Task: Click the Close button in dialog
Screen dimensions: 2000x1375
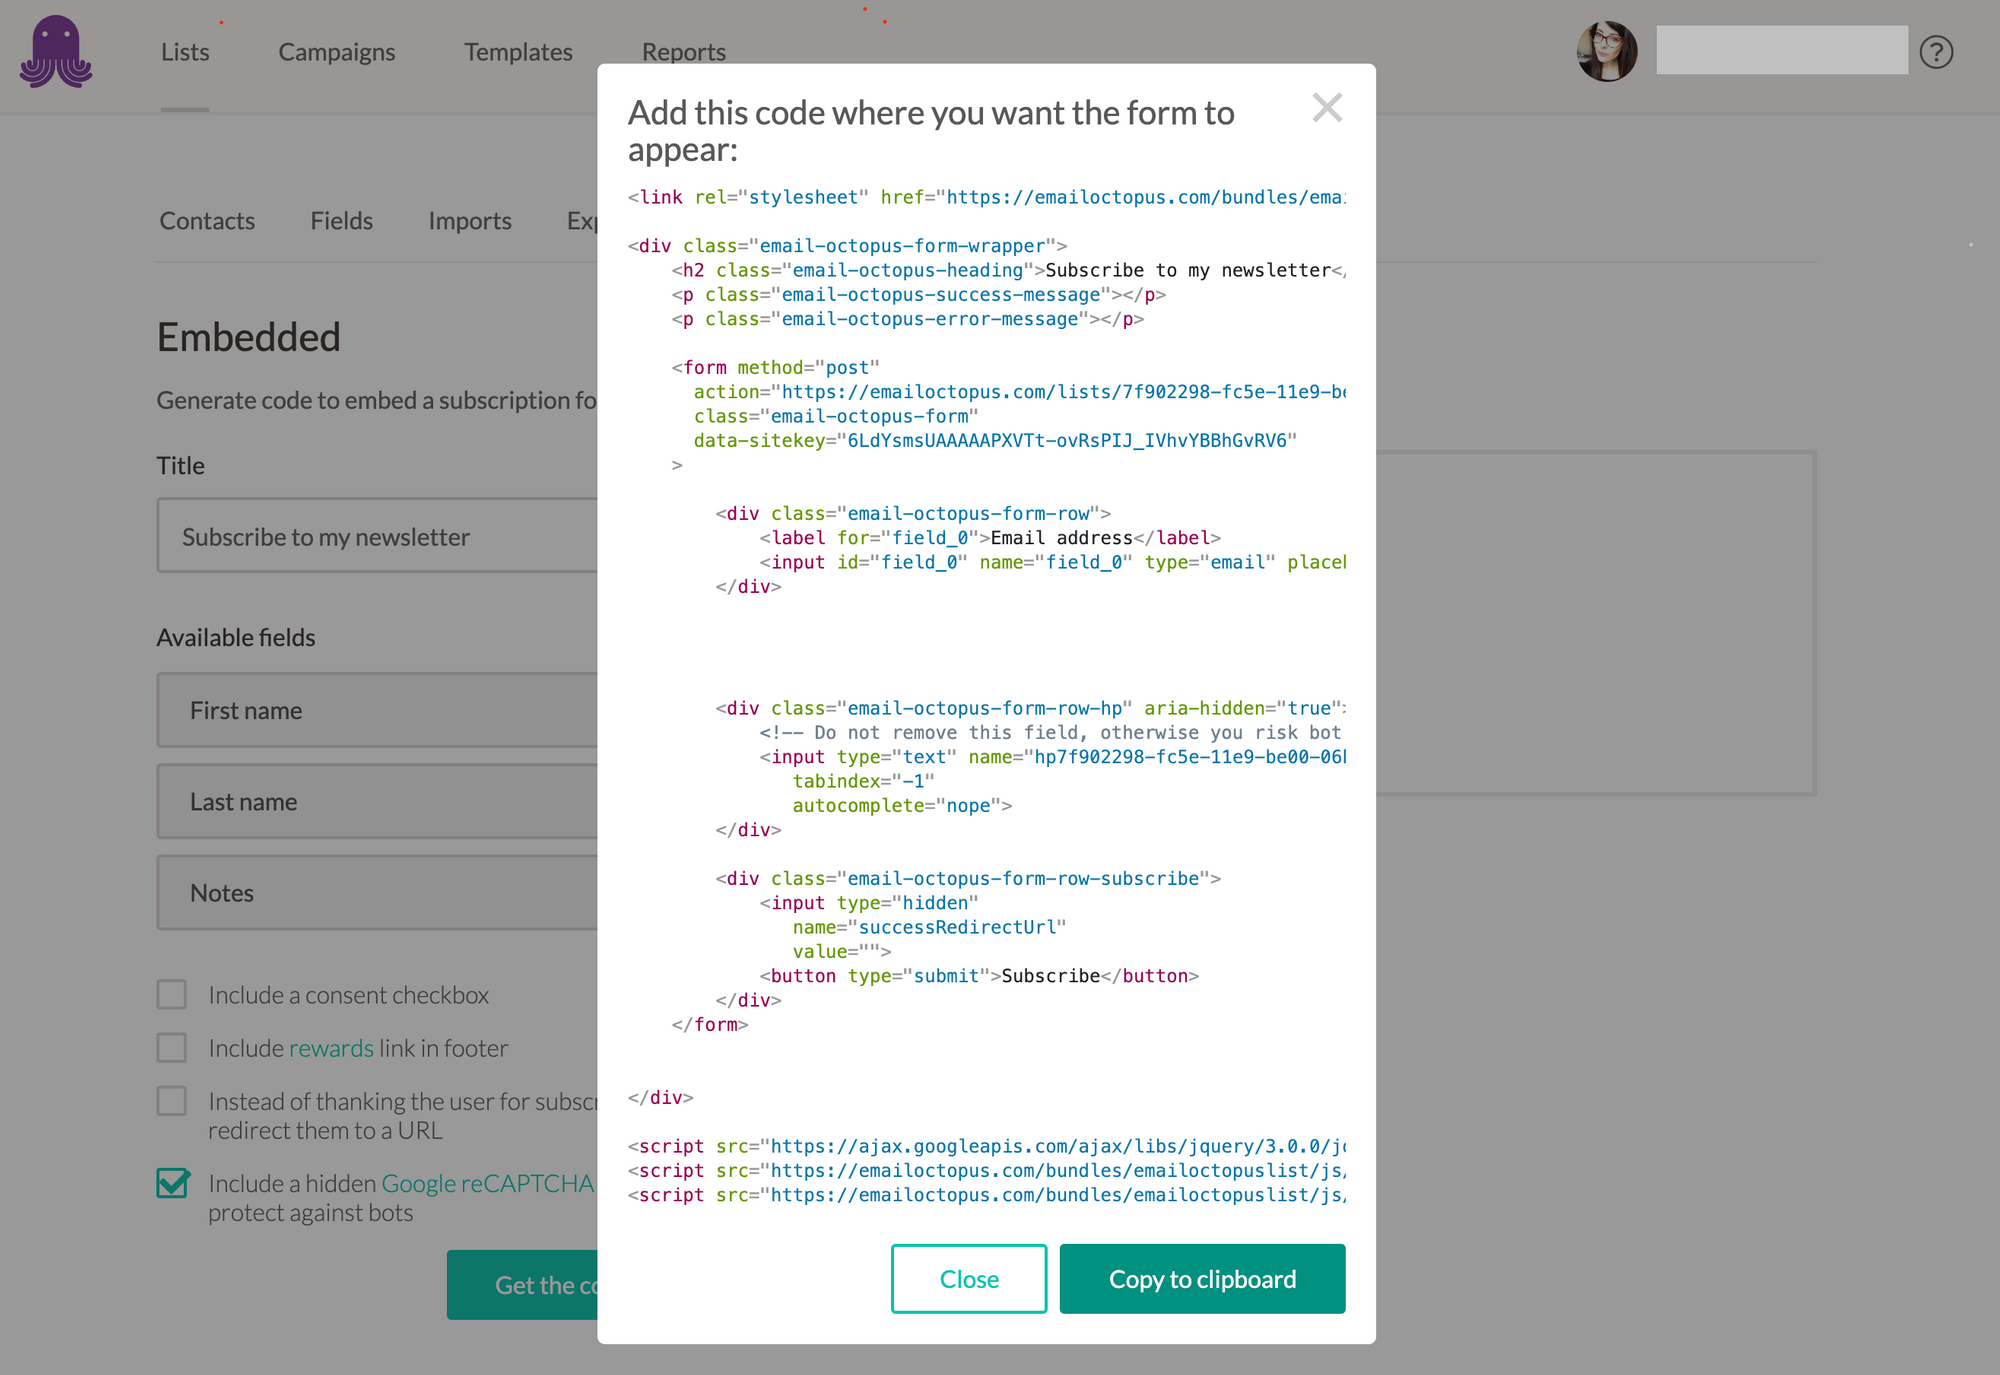Action: [x=968, y=1279]
